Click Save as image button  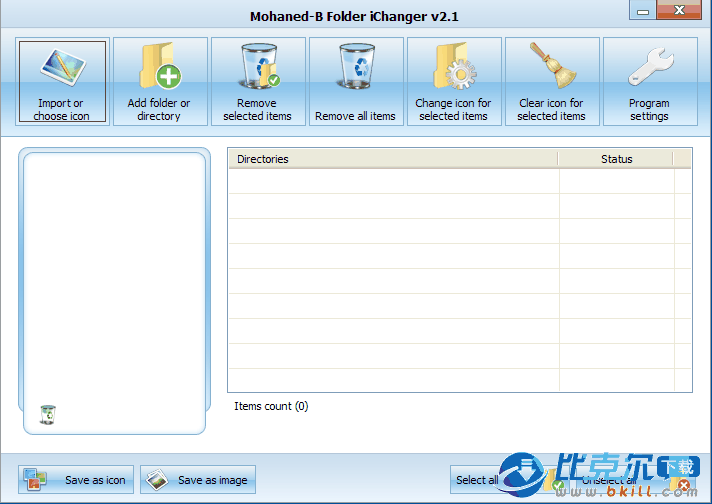click(x=198, y=479)
